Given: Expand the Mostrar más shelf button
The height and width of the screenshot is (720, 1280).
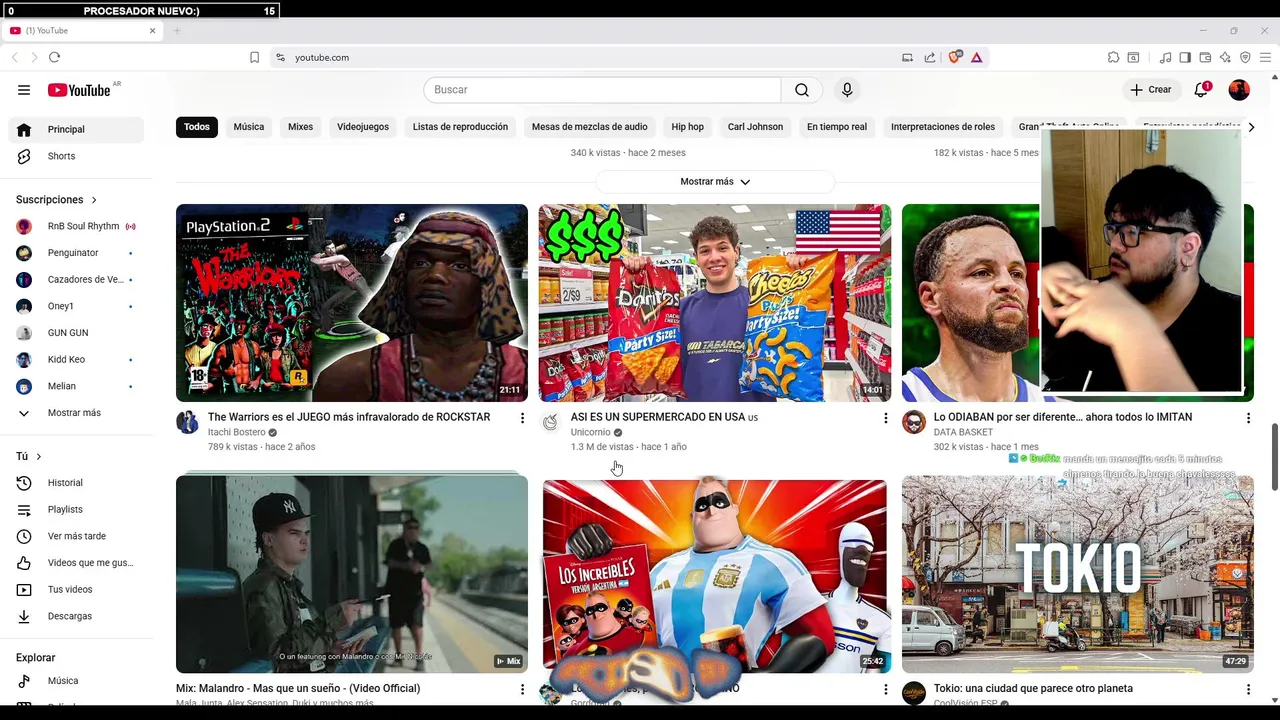Looking at the screenshot, I should click(715, 182).
